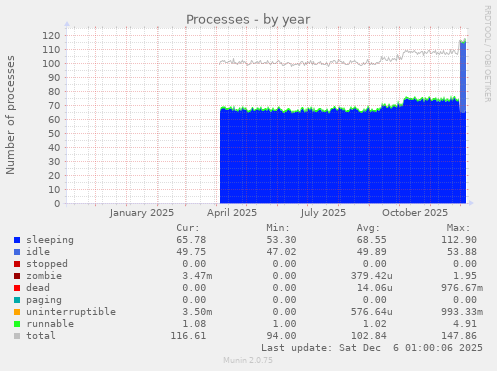This screenshot has width=497, height=371.
Task: Click the 50 y-axis tick label
Action: (55, 134)
